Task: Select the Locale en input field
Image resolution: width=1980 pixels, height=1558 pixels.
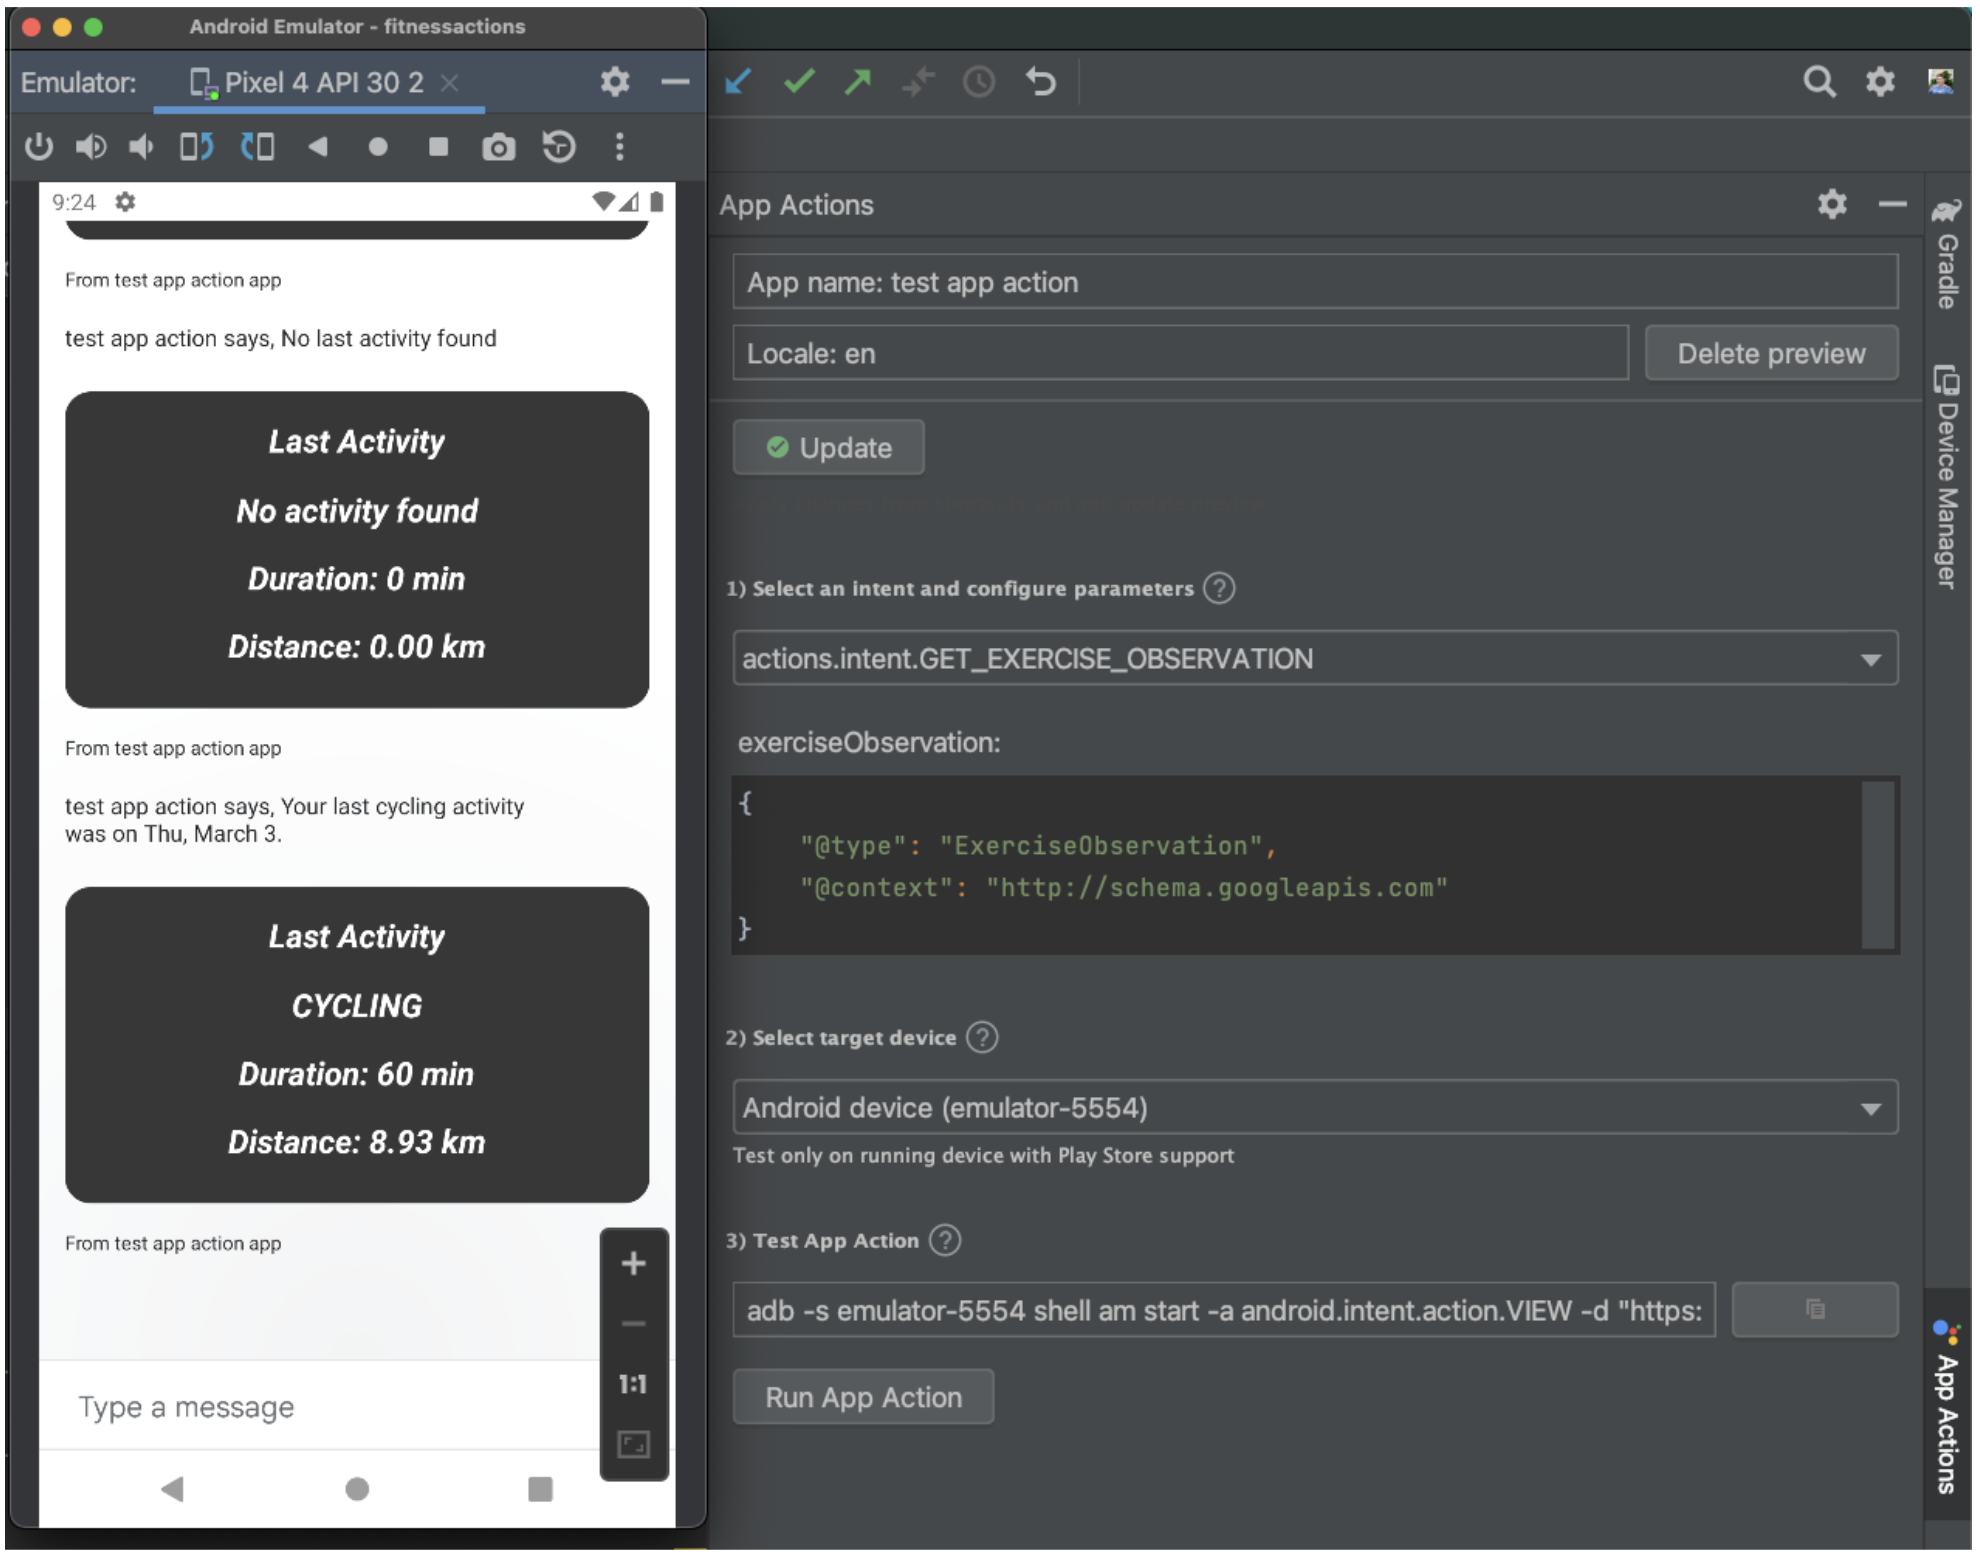Action: coord(1181,352)
